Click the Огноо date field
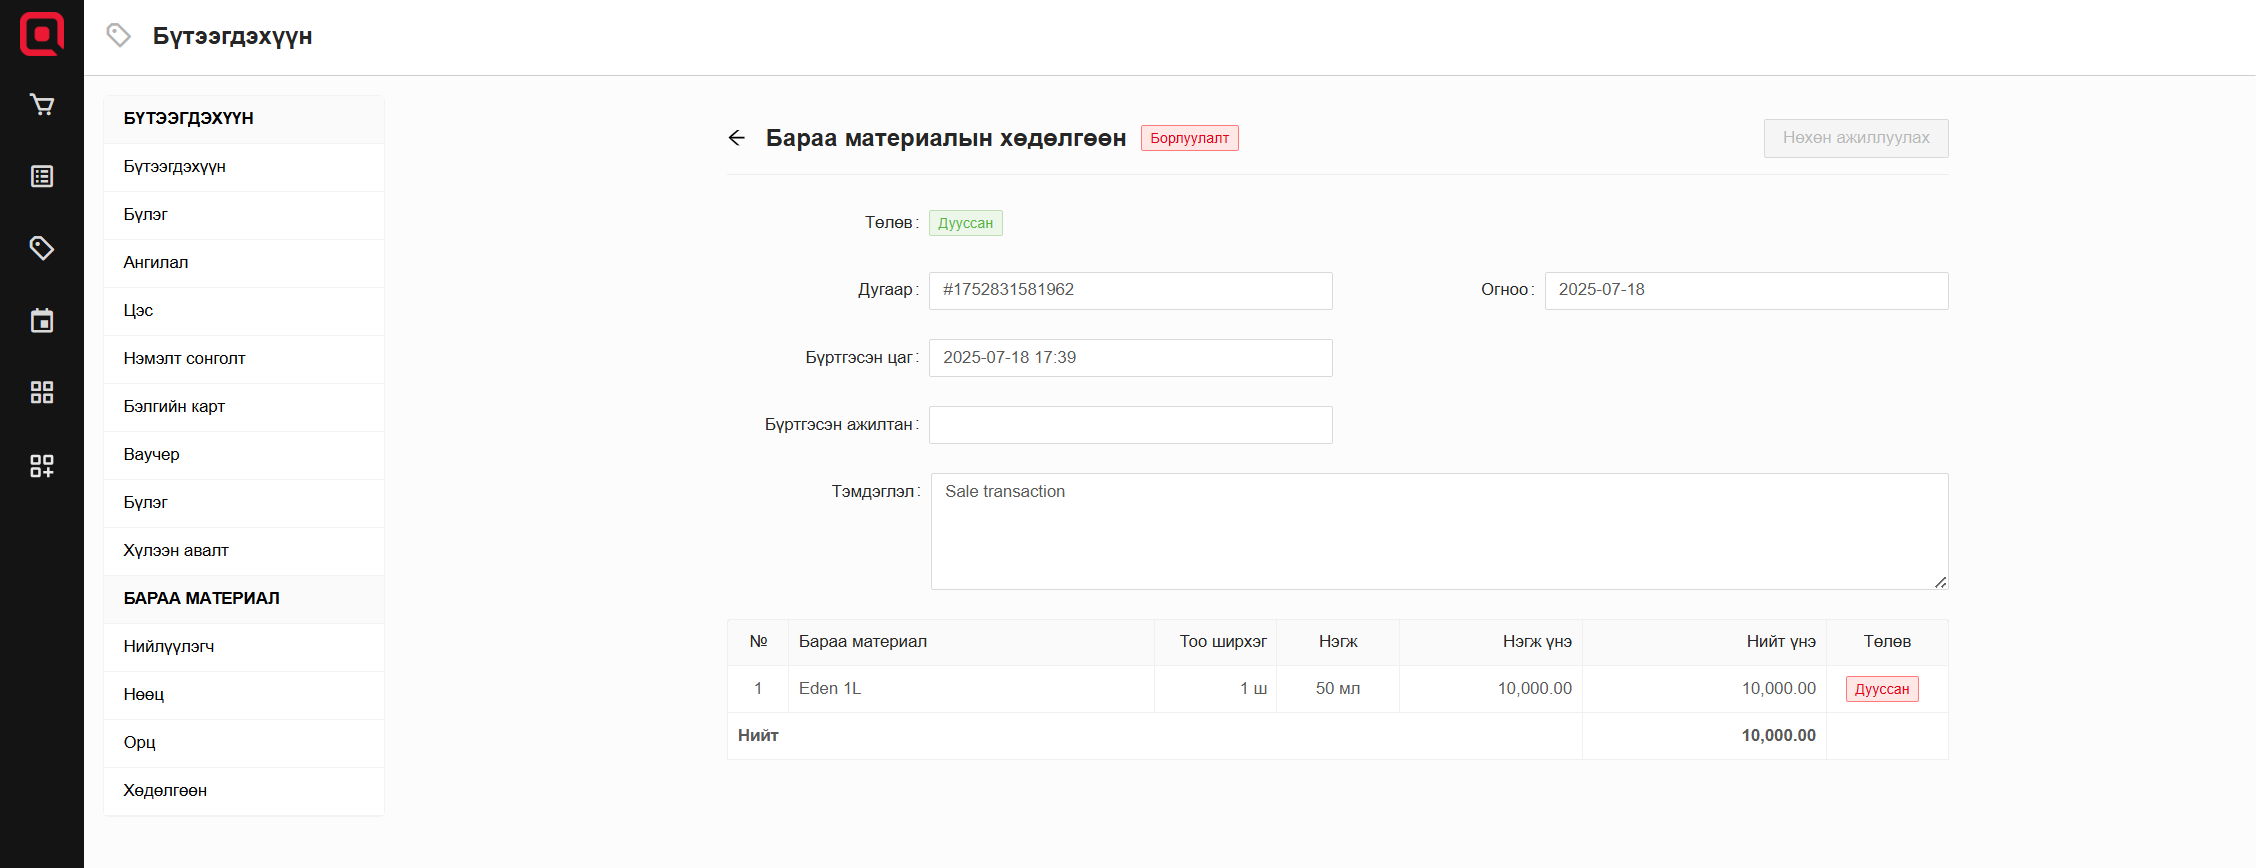The image size is (2256, 868). pos(1745,291)
